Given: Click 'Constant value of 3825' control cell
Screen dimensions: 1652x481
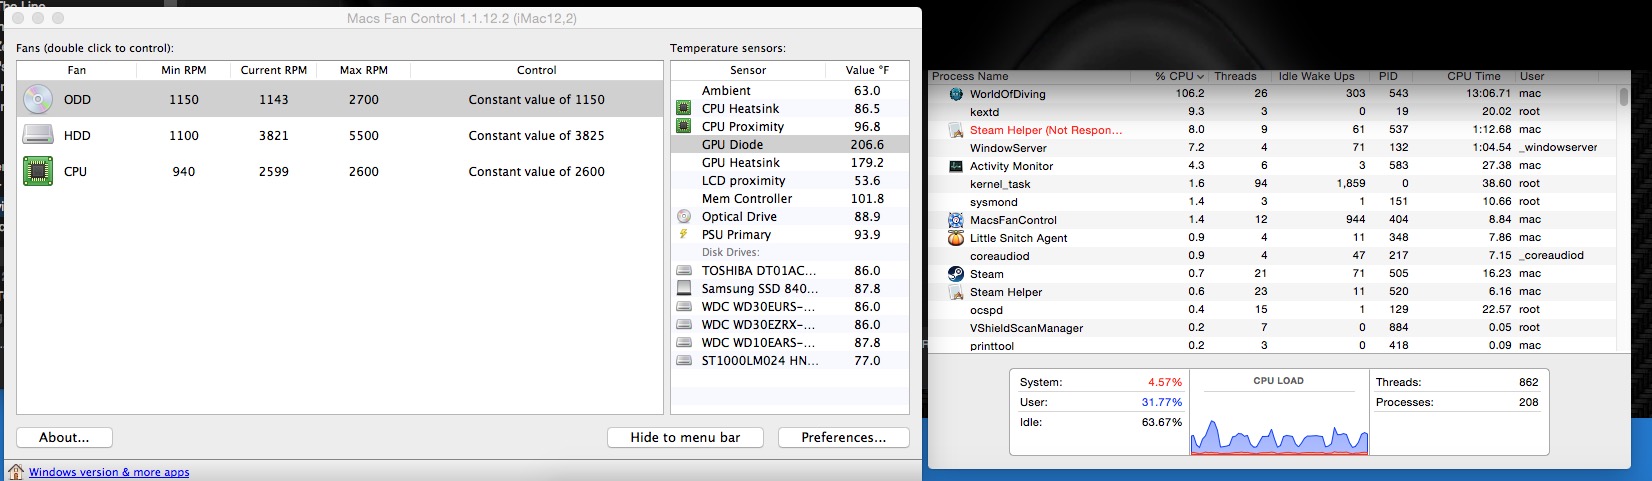Looking at the screenshot, I should pyautogui.click(x=536, y=135).
